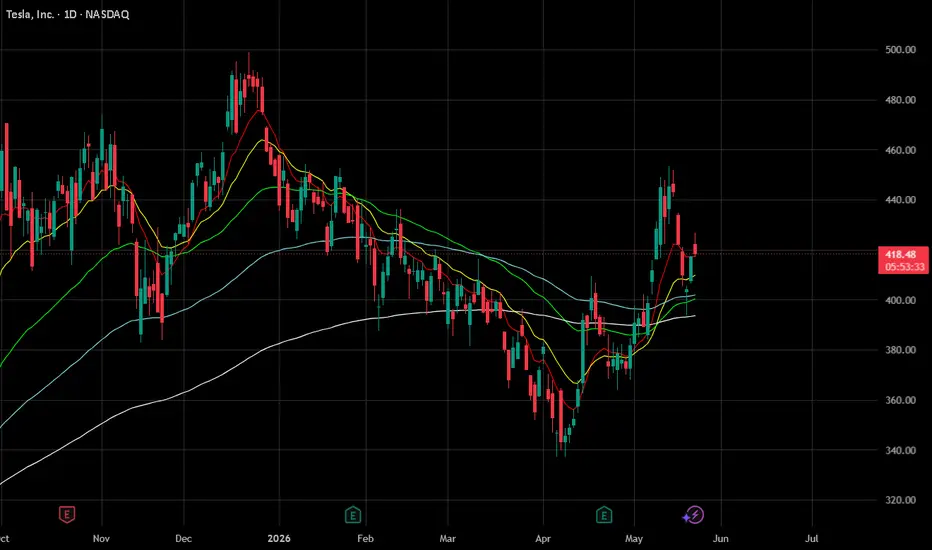
Task: Click the 500.00 price axis label
Action: (900, 50)
